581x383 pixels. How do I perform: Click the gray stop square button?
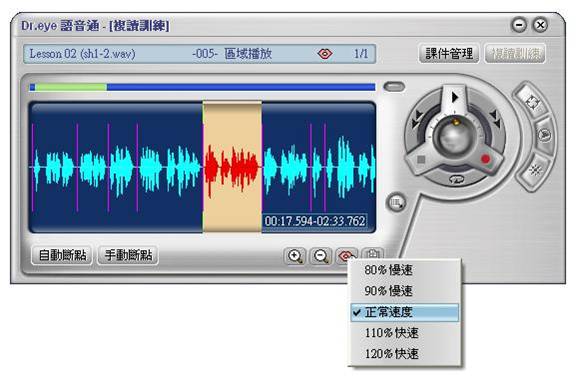coord(421,160)
